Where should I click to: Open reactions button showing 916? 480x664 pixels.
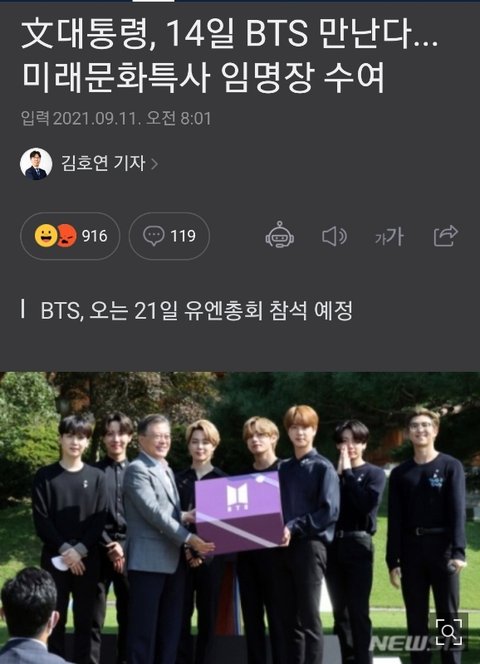coord(70,236)
